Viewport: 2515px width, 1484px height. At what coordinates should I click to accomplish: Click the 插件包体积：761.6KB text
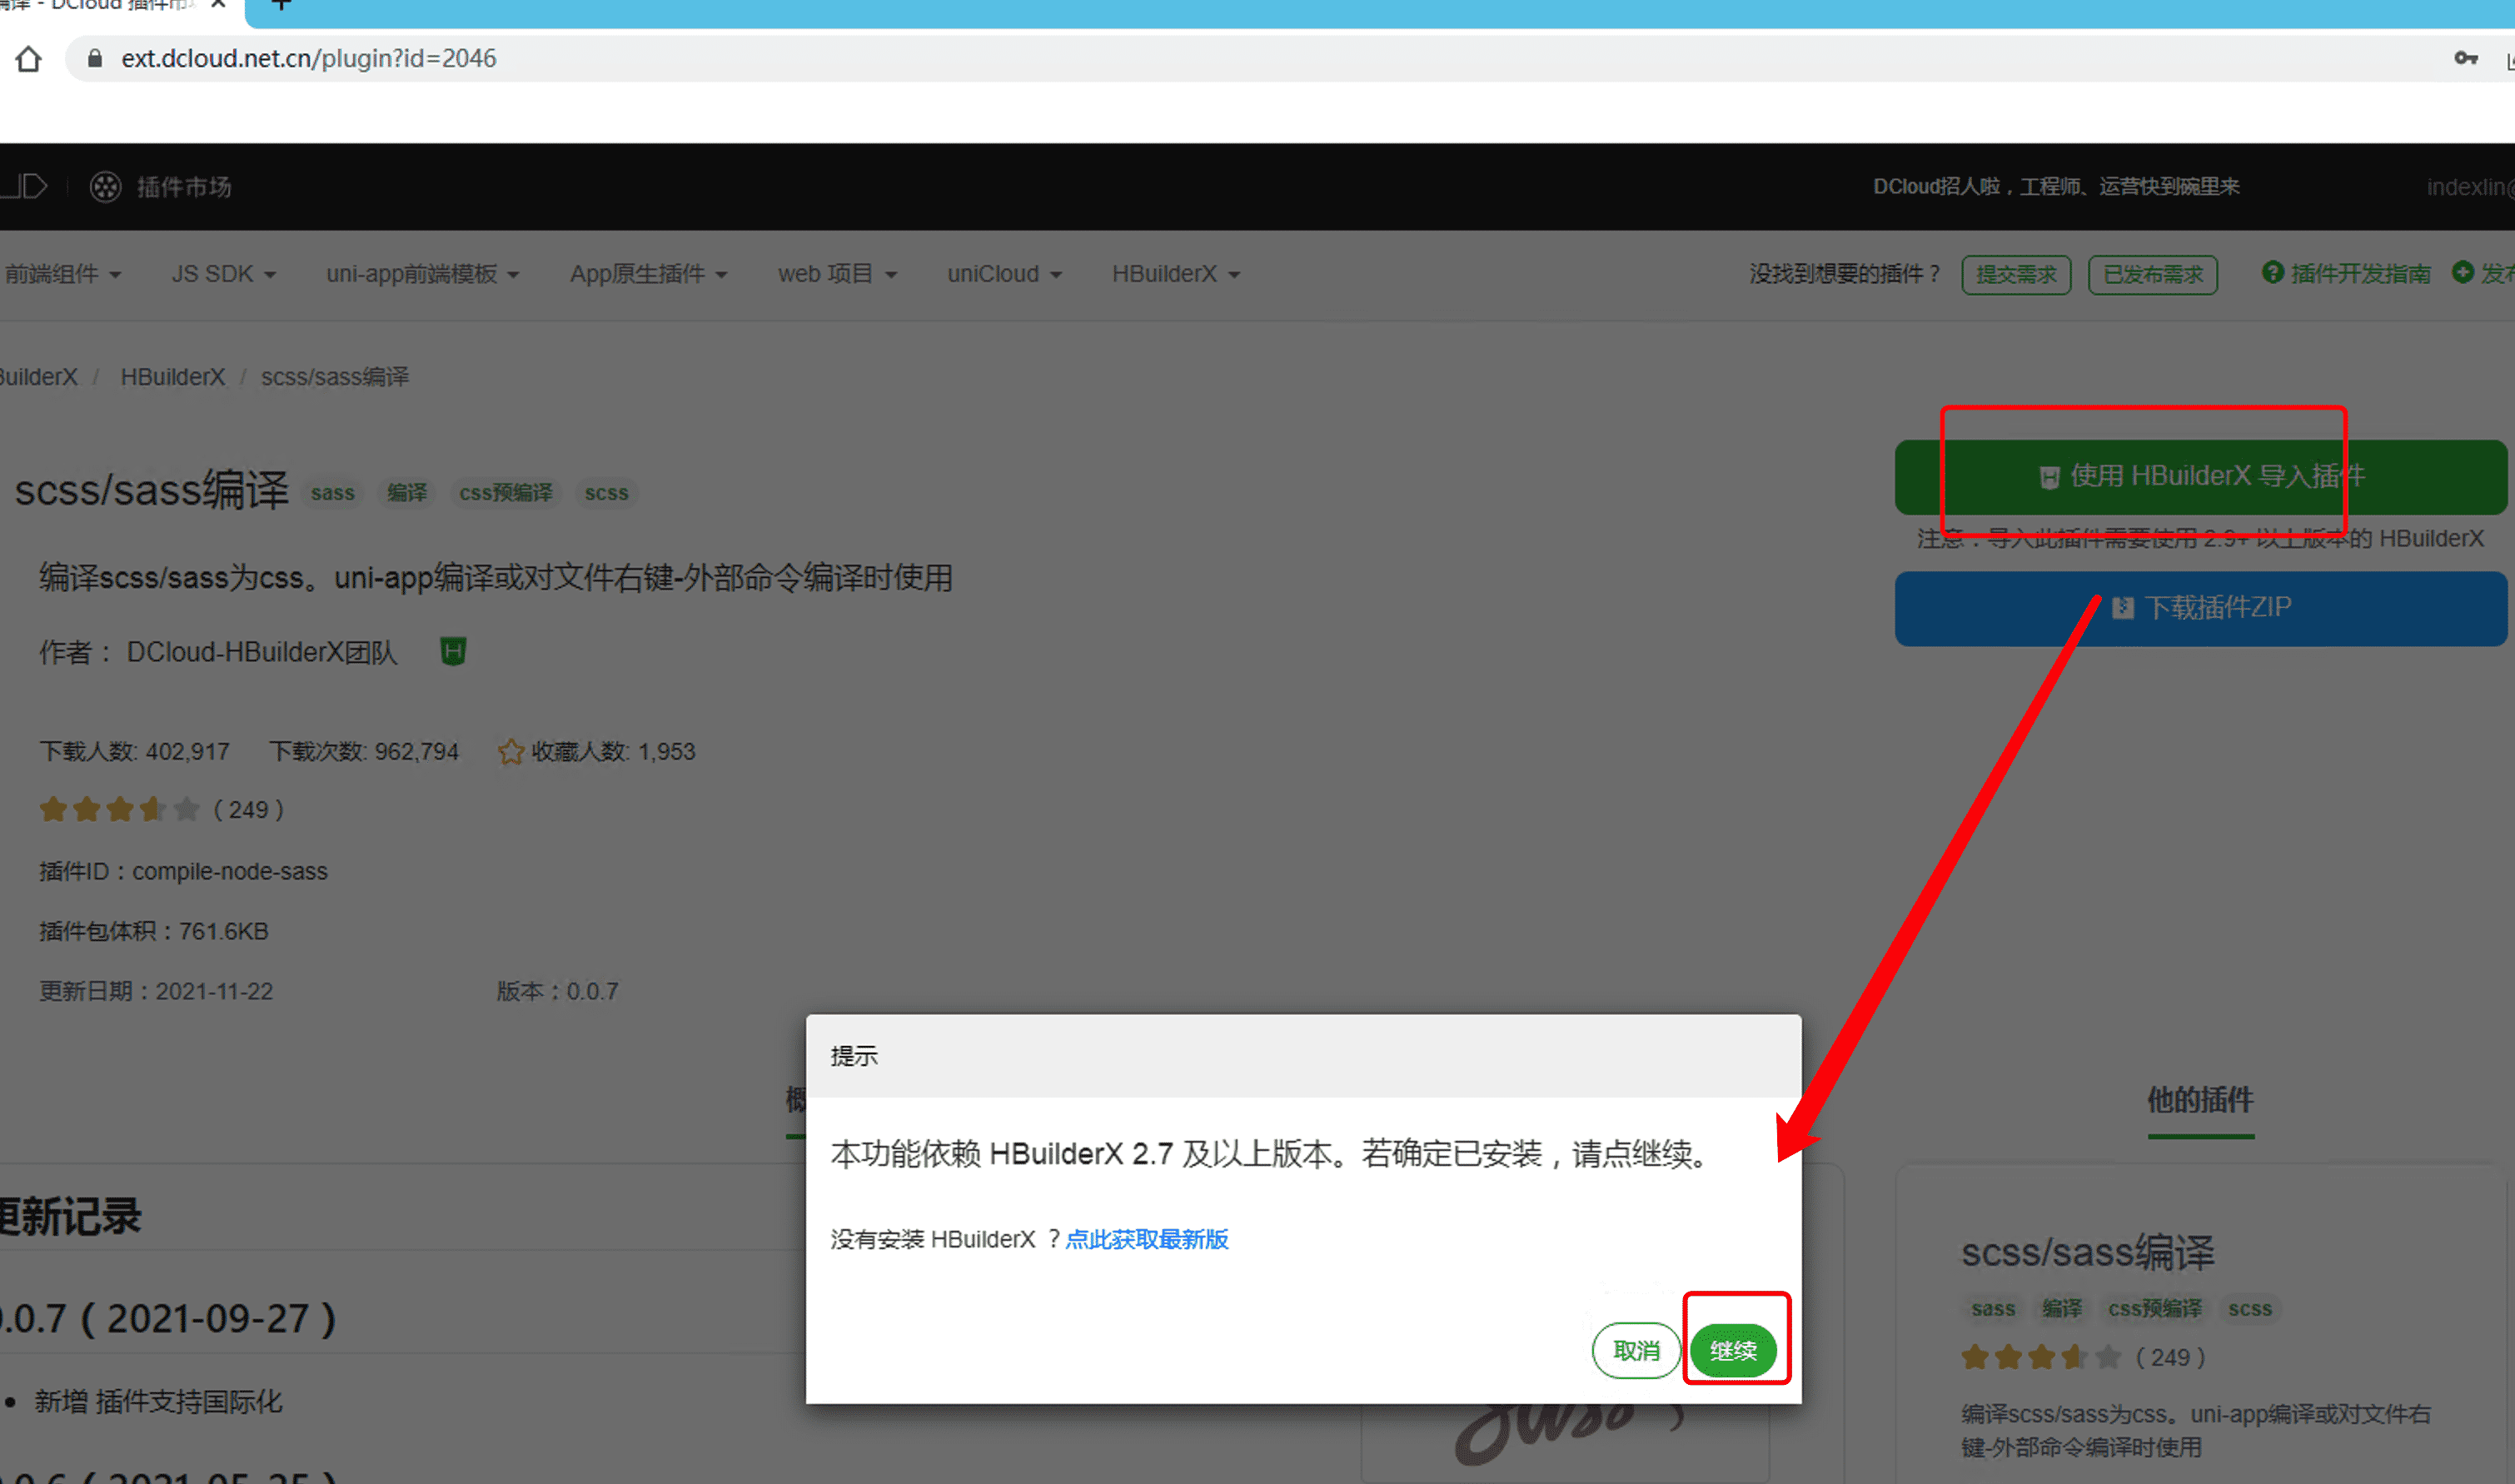point(154,932)
